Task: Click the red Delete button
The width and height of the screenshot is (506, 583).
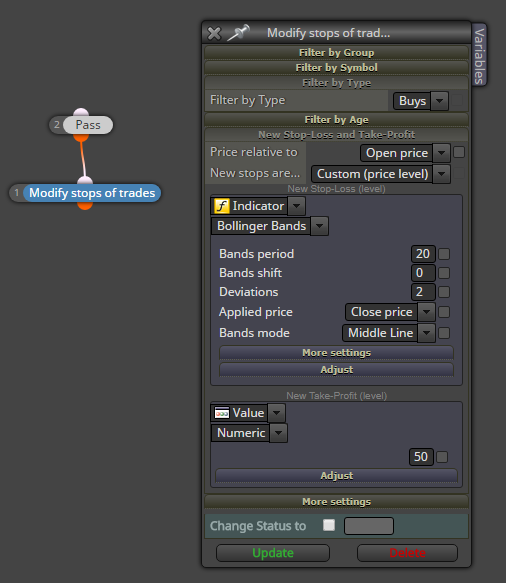Action: pos(407,553)
